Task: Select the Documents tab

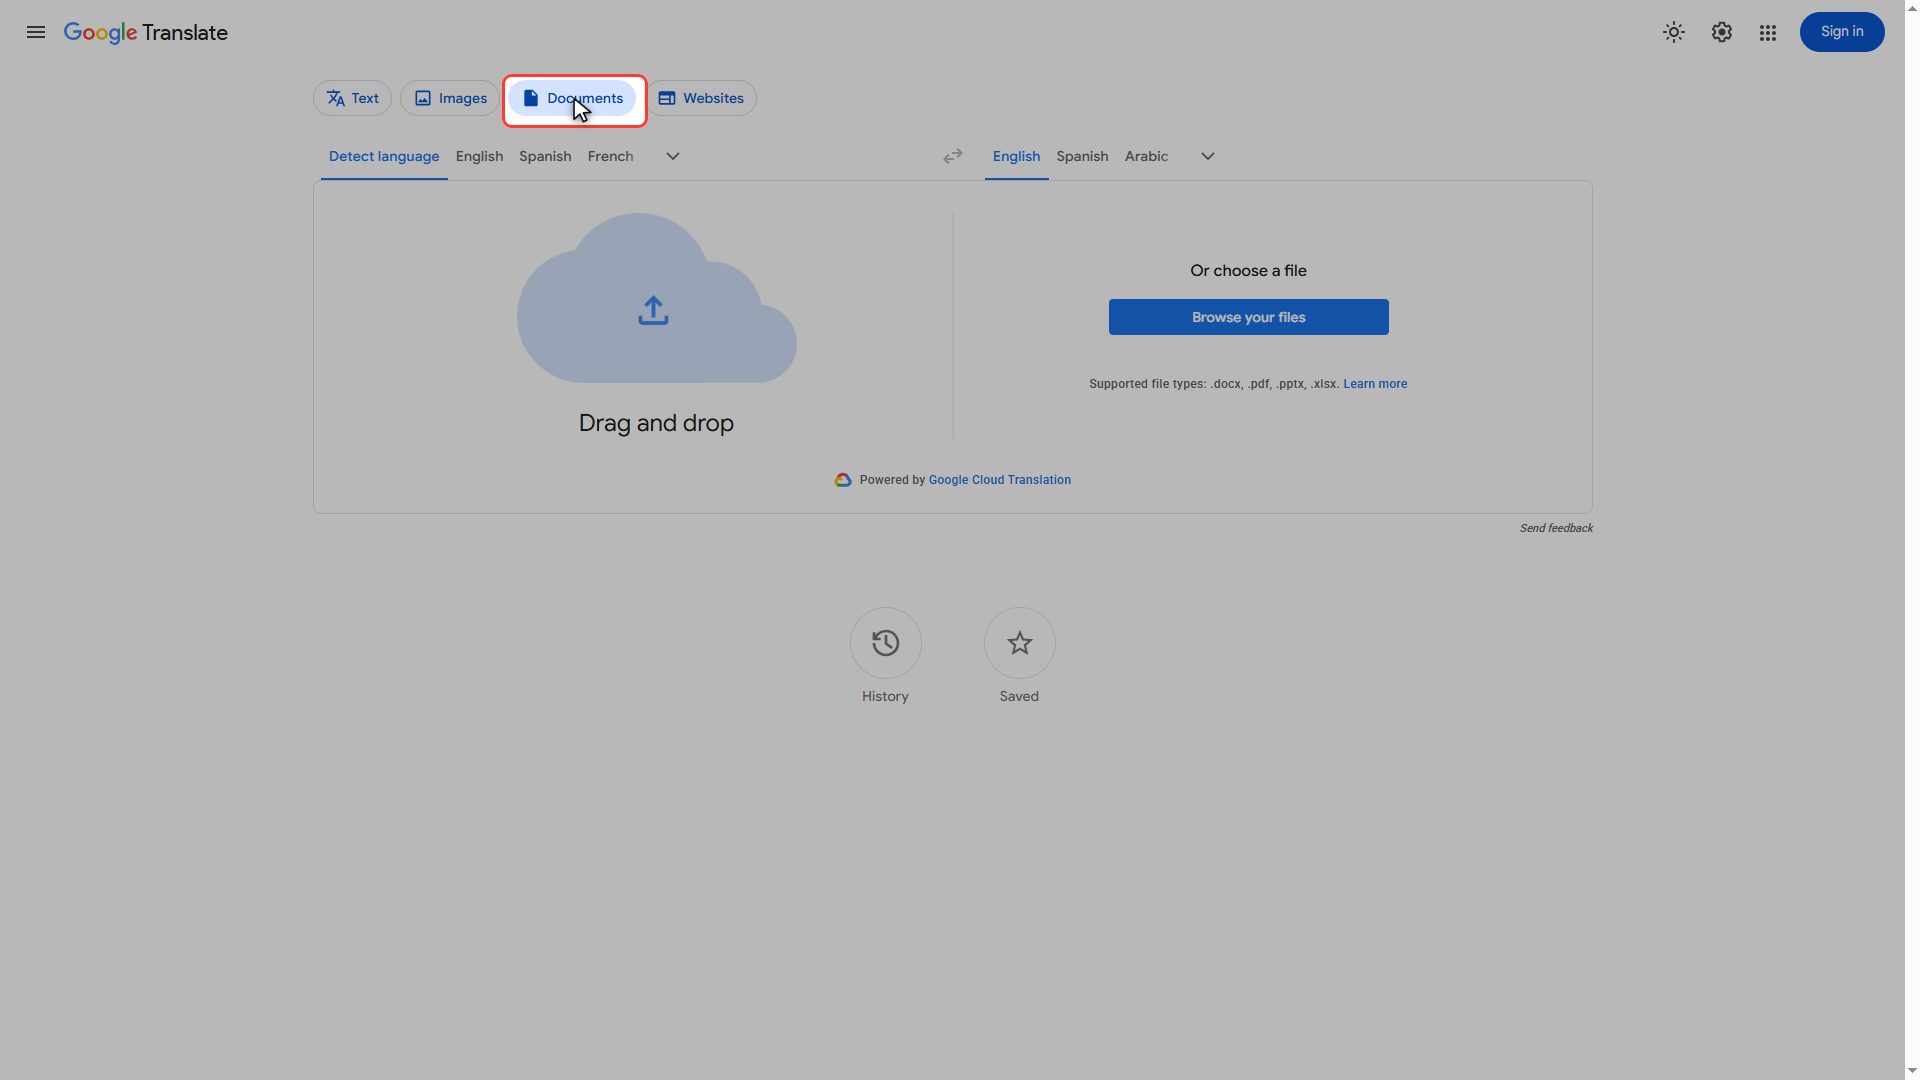Action: (573, 98)
